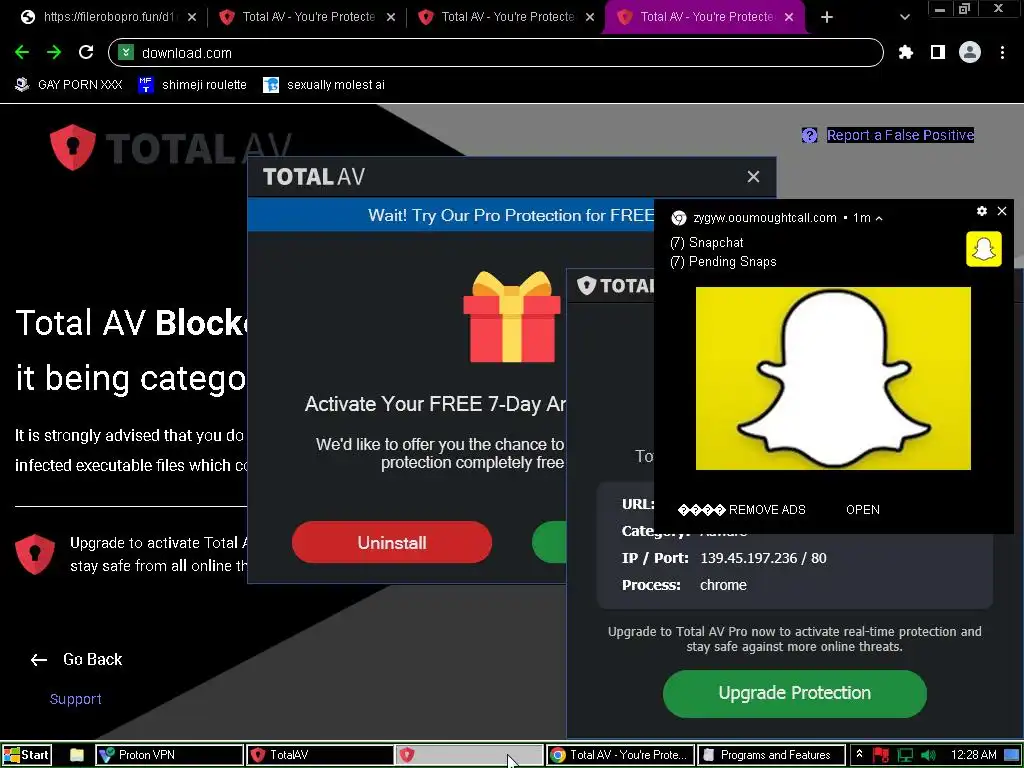Click the red gift box image
Viewport: 1024px width, 768px height.
[511, 316]
